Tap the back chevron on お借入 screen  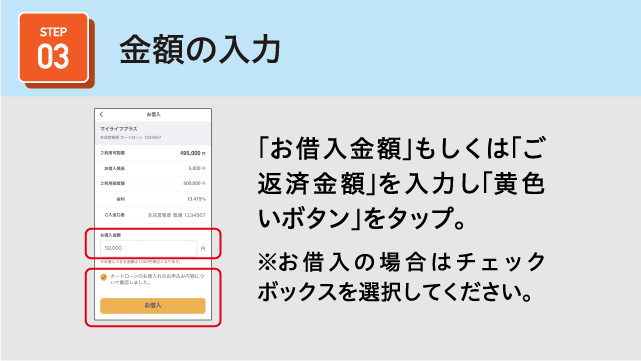click(x=101, y=114)
